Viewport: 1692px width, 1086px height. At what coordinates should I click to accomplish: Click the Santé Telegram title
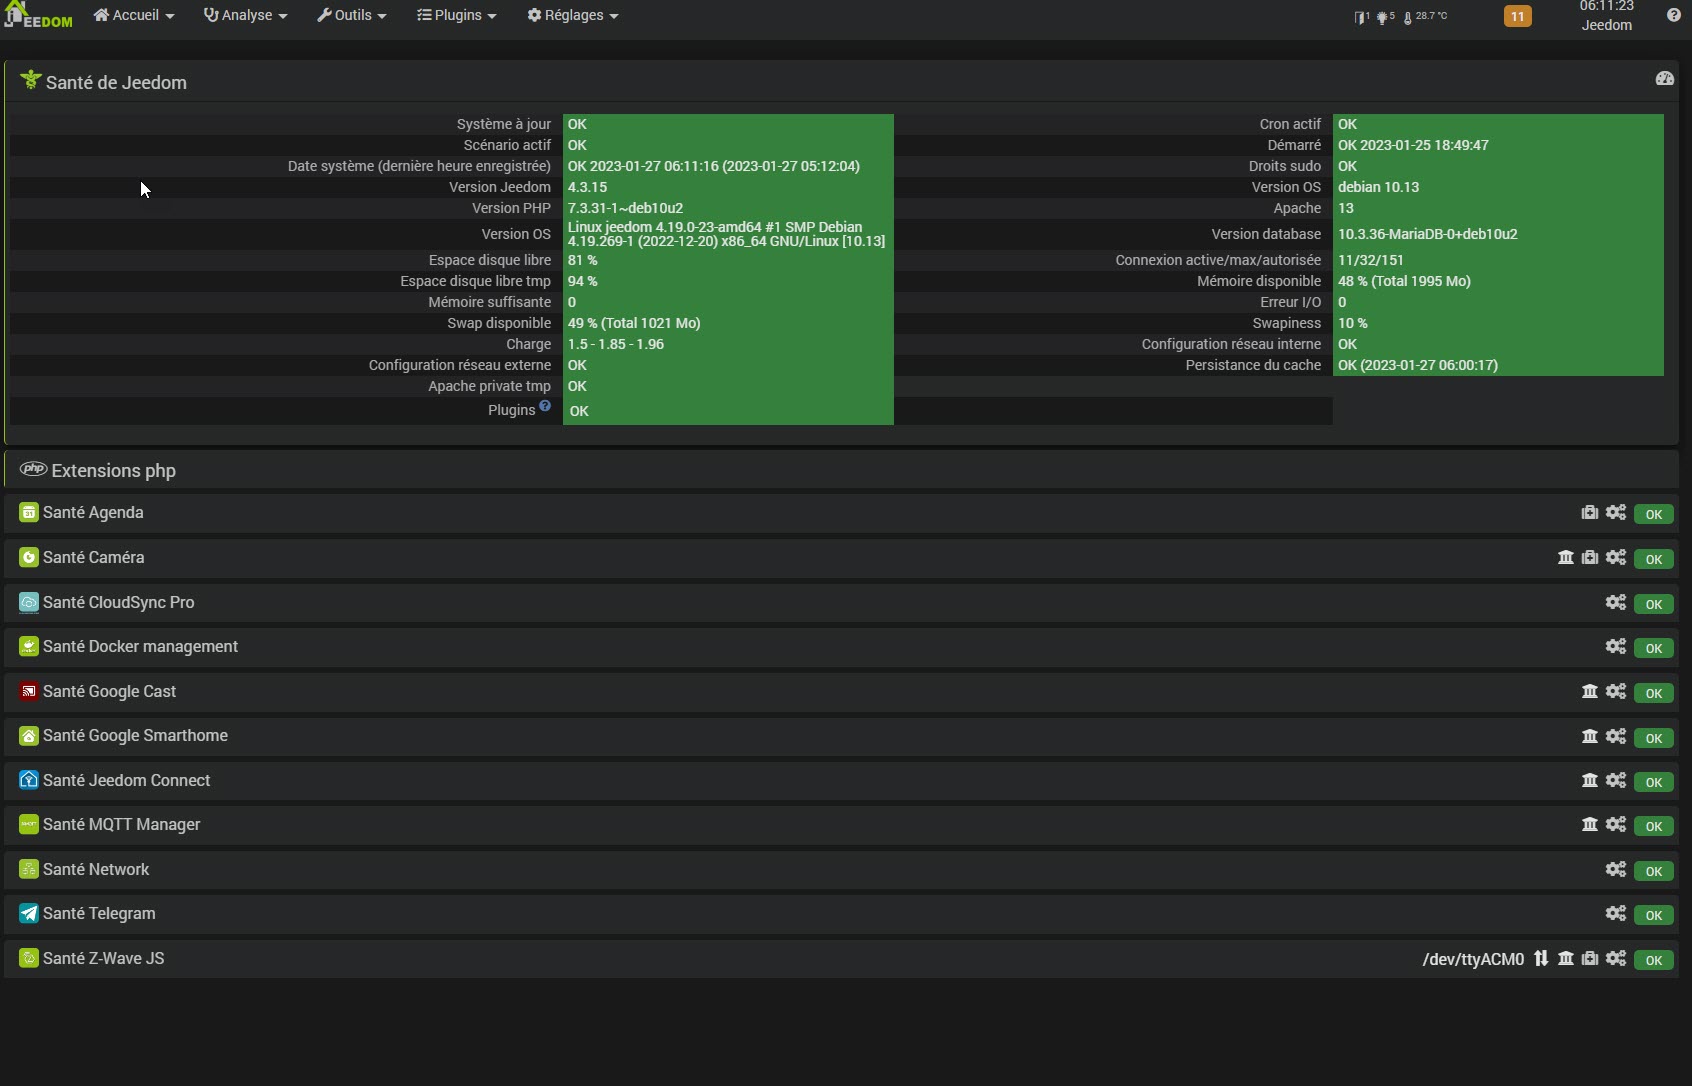[99, 914]
